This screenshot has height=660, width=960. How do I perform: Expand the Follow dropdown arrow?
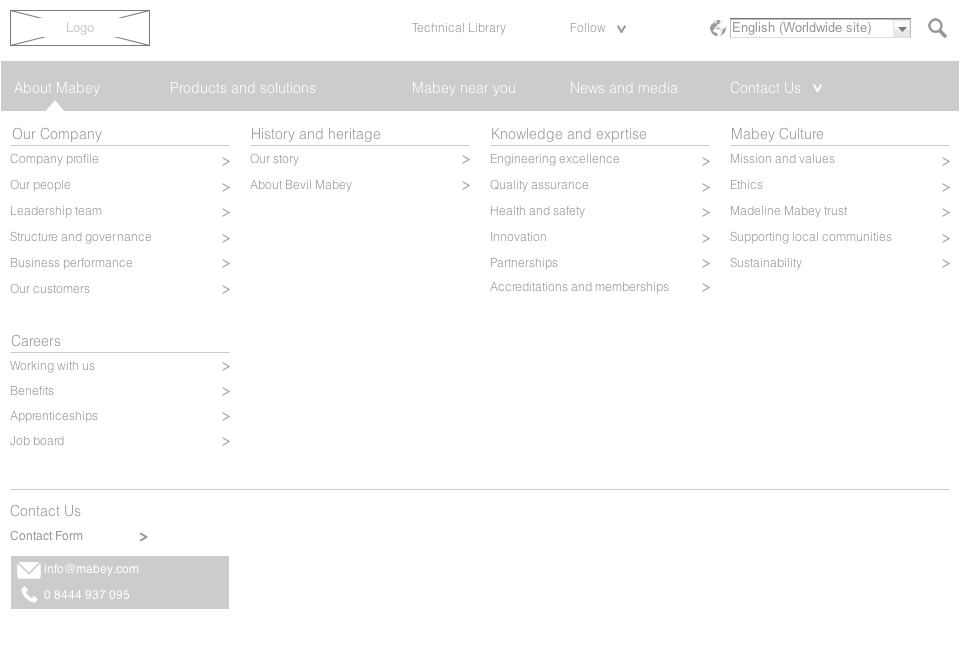tap(621, 29)
